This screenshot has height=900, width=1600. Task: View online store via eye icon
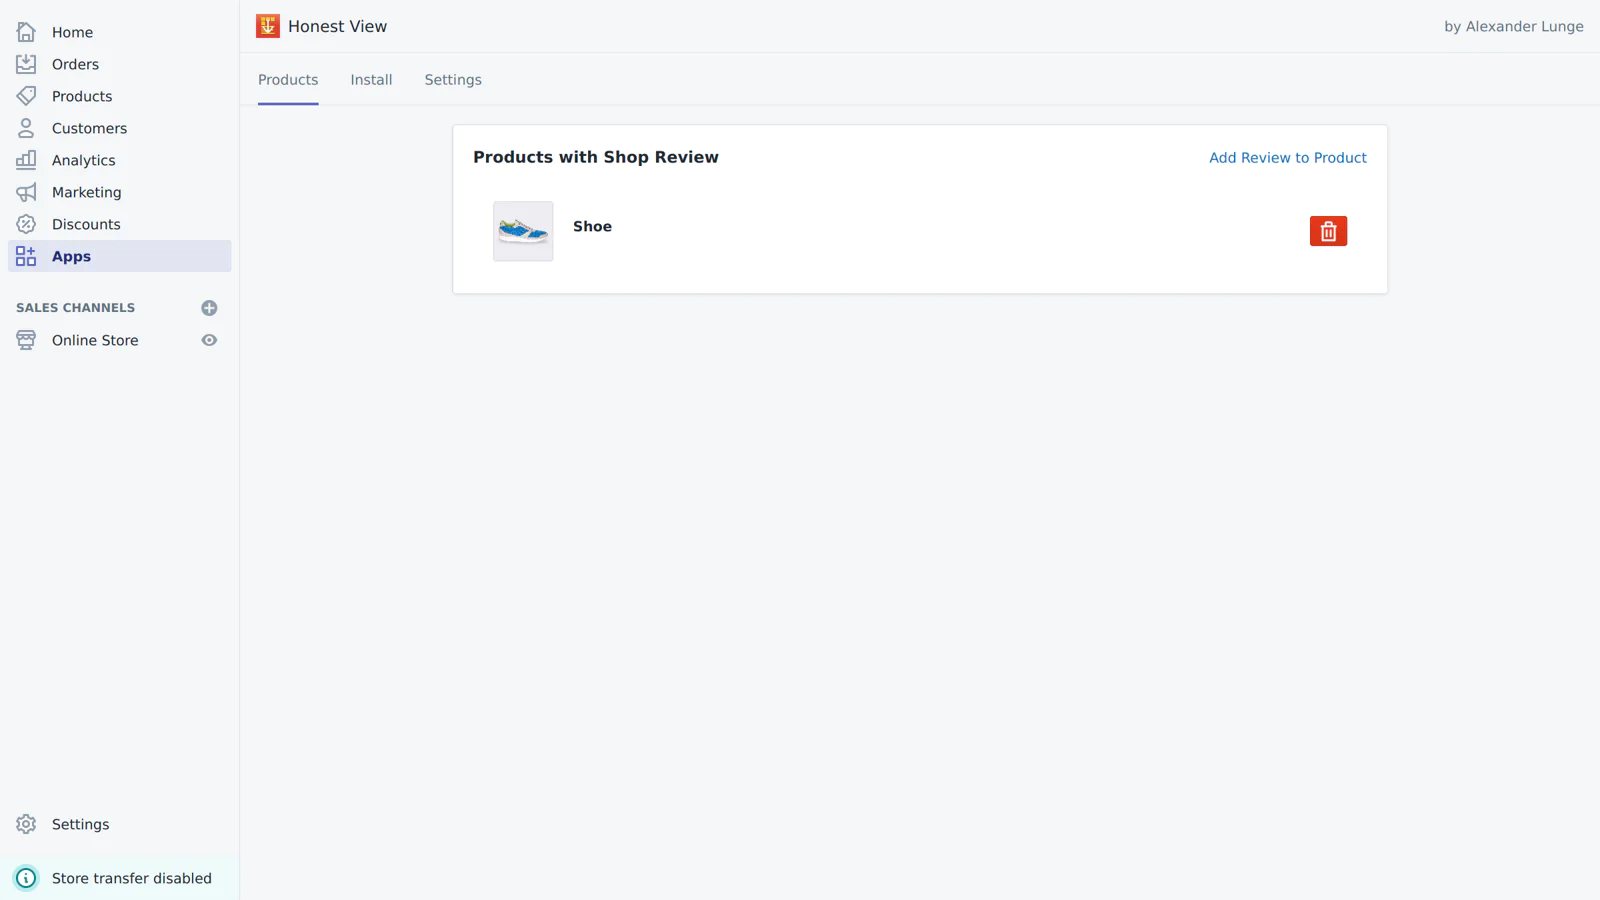click(x=209, y=340)
